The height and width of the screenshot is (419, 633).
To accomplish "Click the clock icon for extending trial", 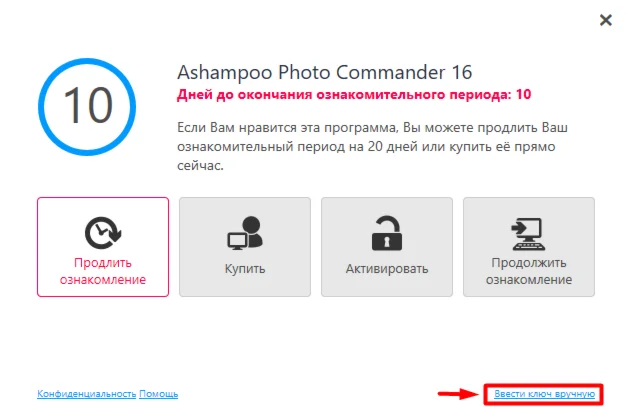I will [x=103, y=233].
